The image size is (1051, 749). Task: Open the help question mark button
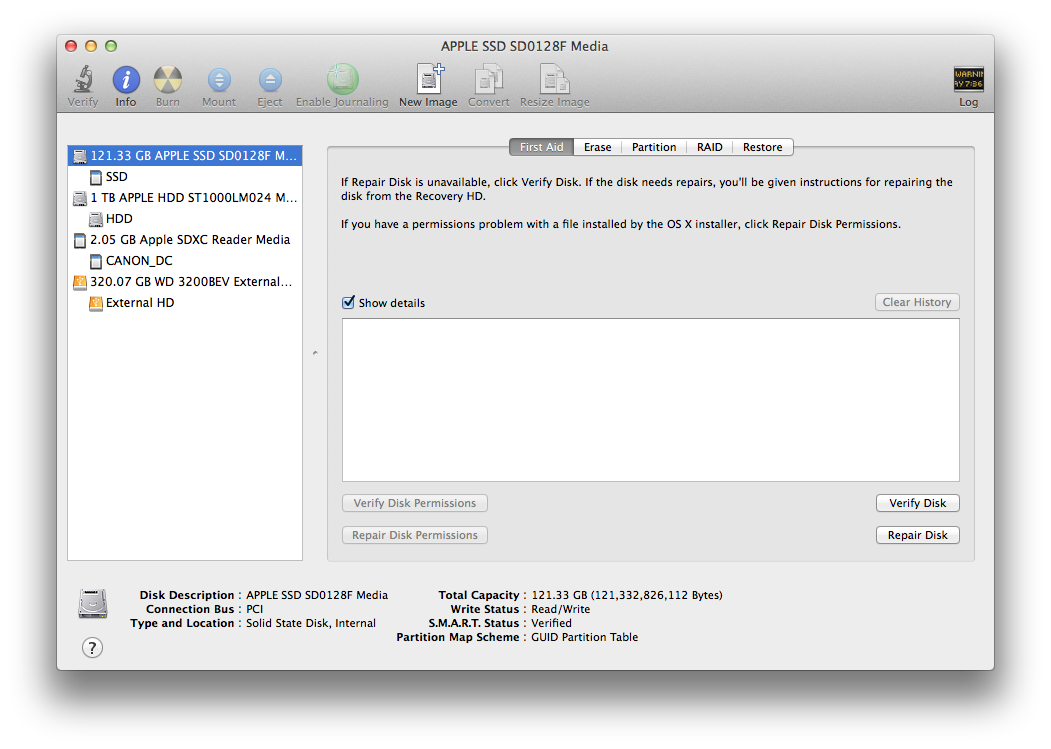[92, 648]
